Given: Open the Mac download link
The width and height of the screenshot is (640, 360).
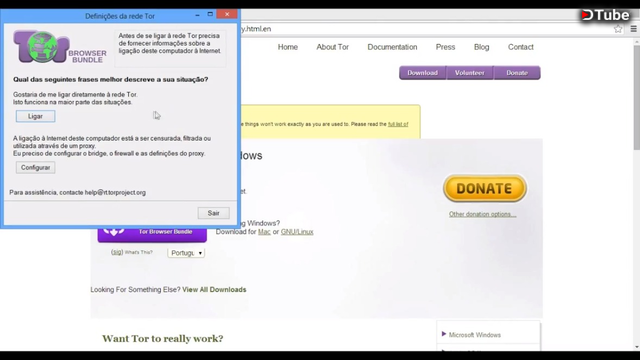Looking at the screenshot, I should pyautogui.click(x=264, y=232).
